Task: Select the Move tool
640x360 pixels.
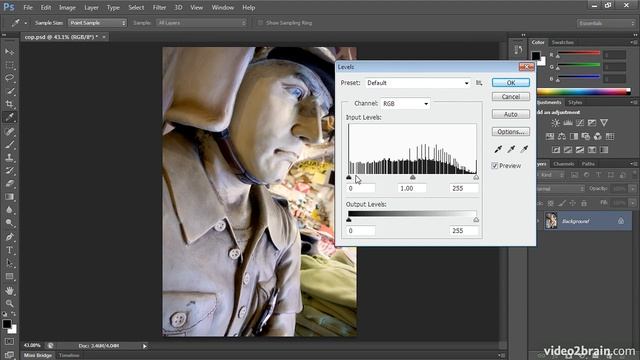Action: (9, 52)
